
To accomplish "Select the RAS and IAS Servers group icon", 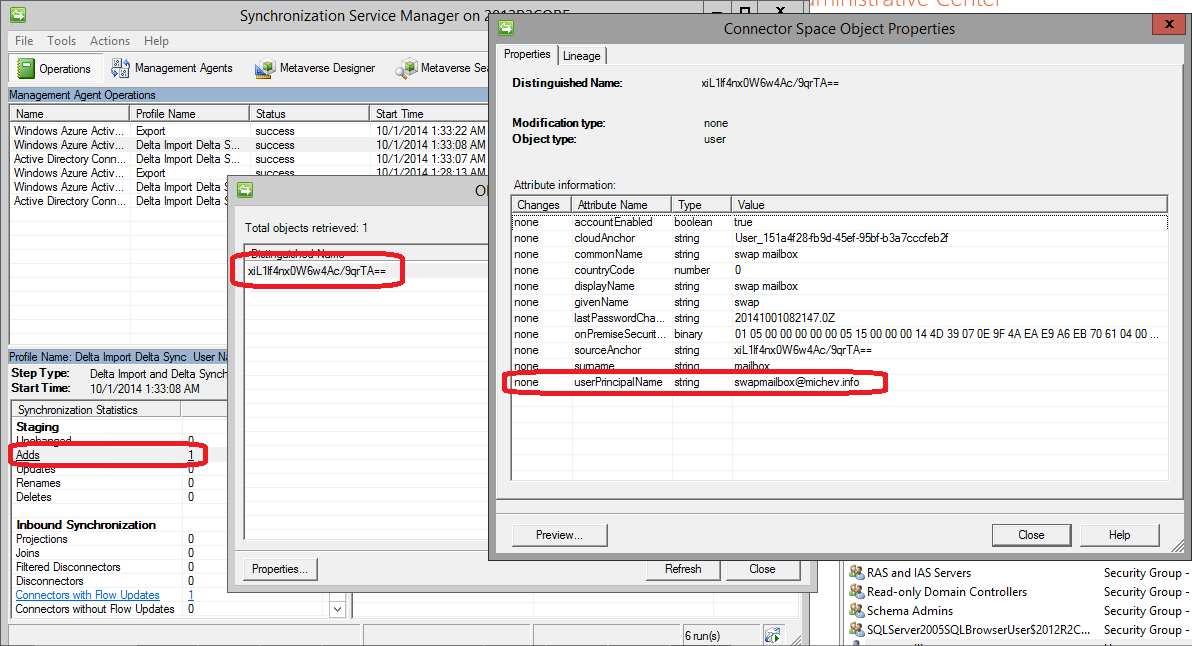I will [x=858, y=572].
